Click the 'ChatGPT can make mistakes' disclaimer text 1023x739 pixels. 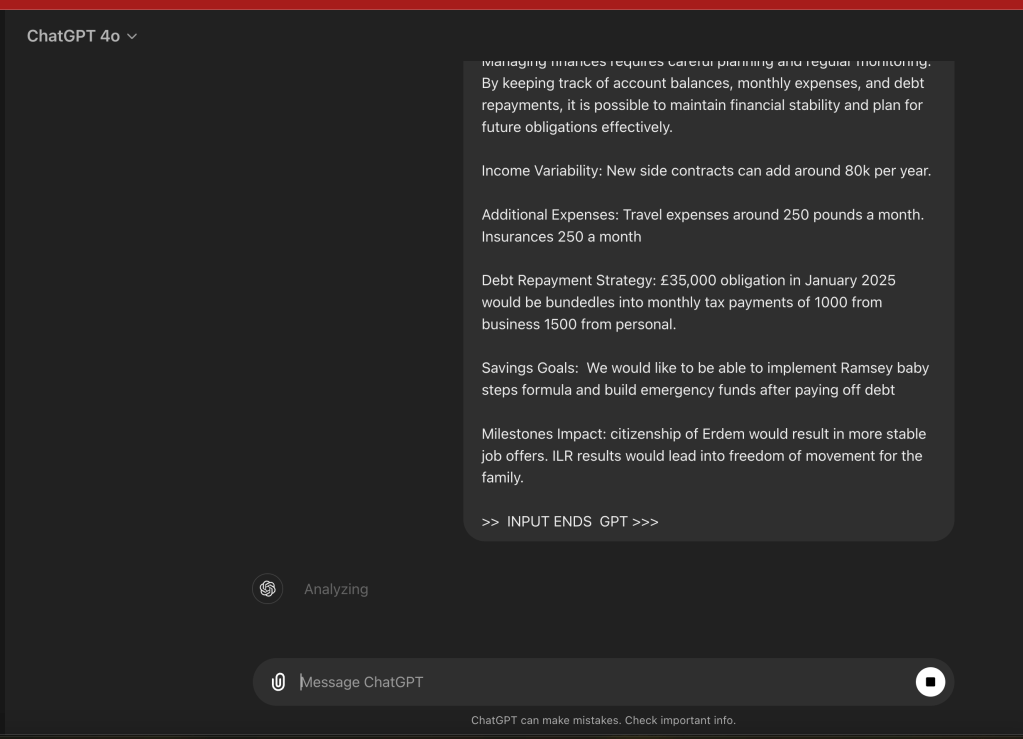603,720
